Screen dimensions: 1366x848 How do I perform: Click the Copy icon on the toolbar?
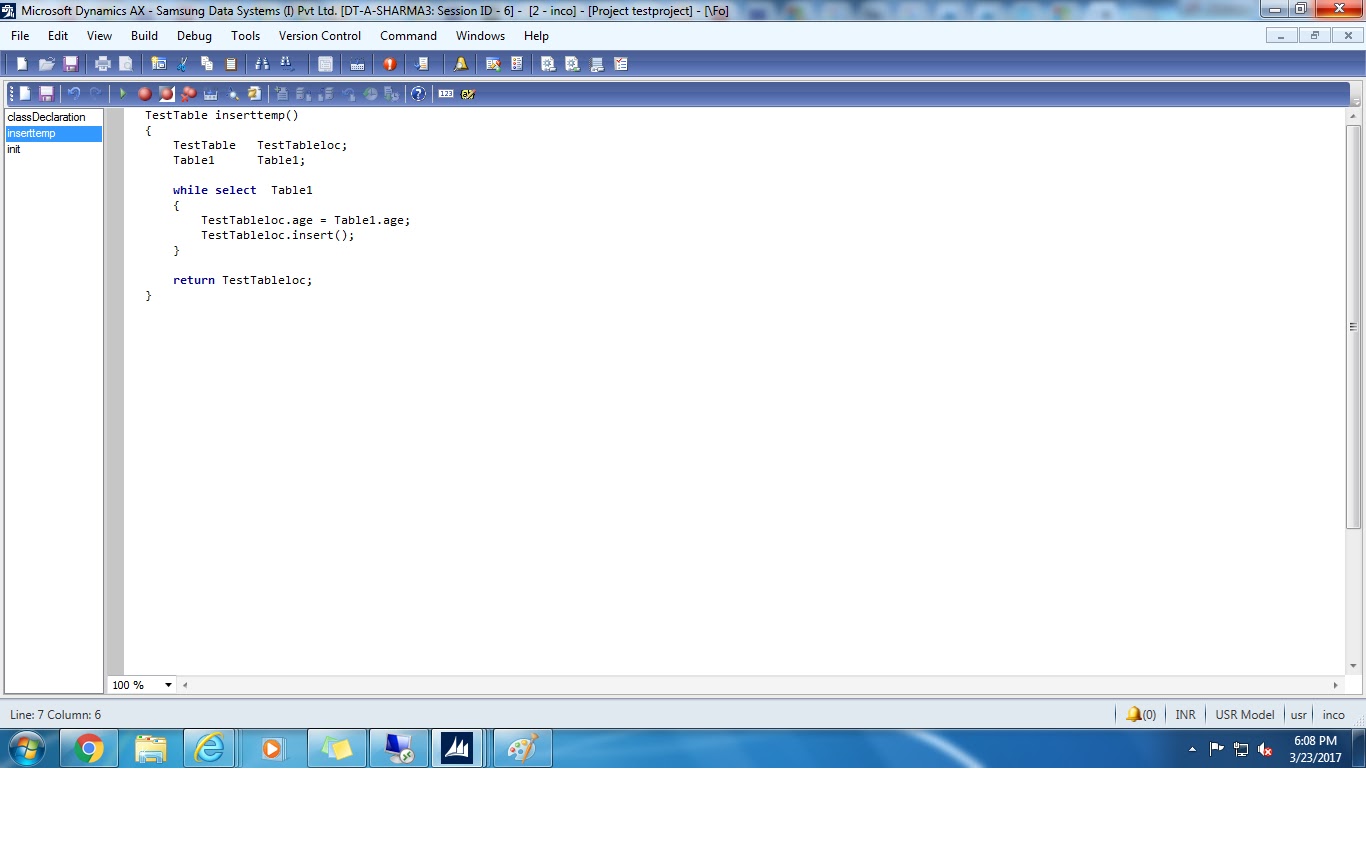pyautogui.click(x=207, y=63)
